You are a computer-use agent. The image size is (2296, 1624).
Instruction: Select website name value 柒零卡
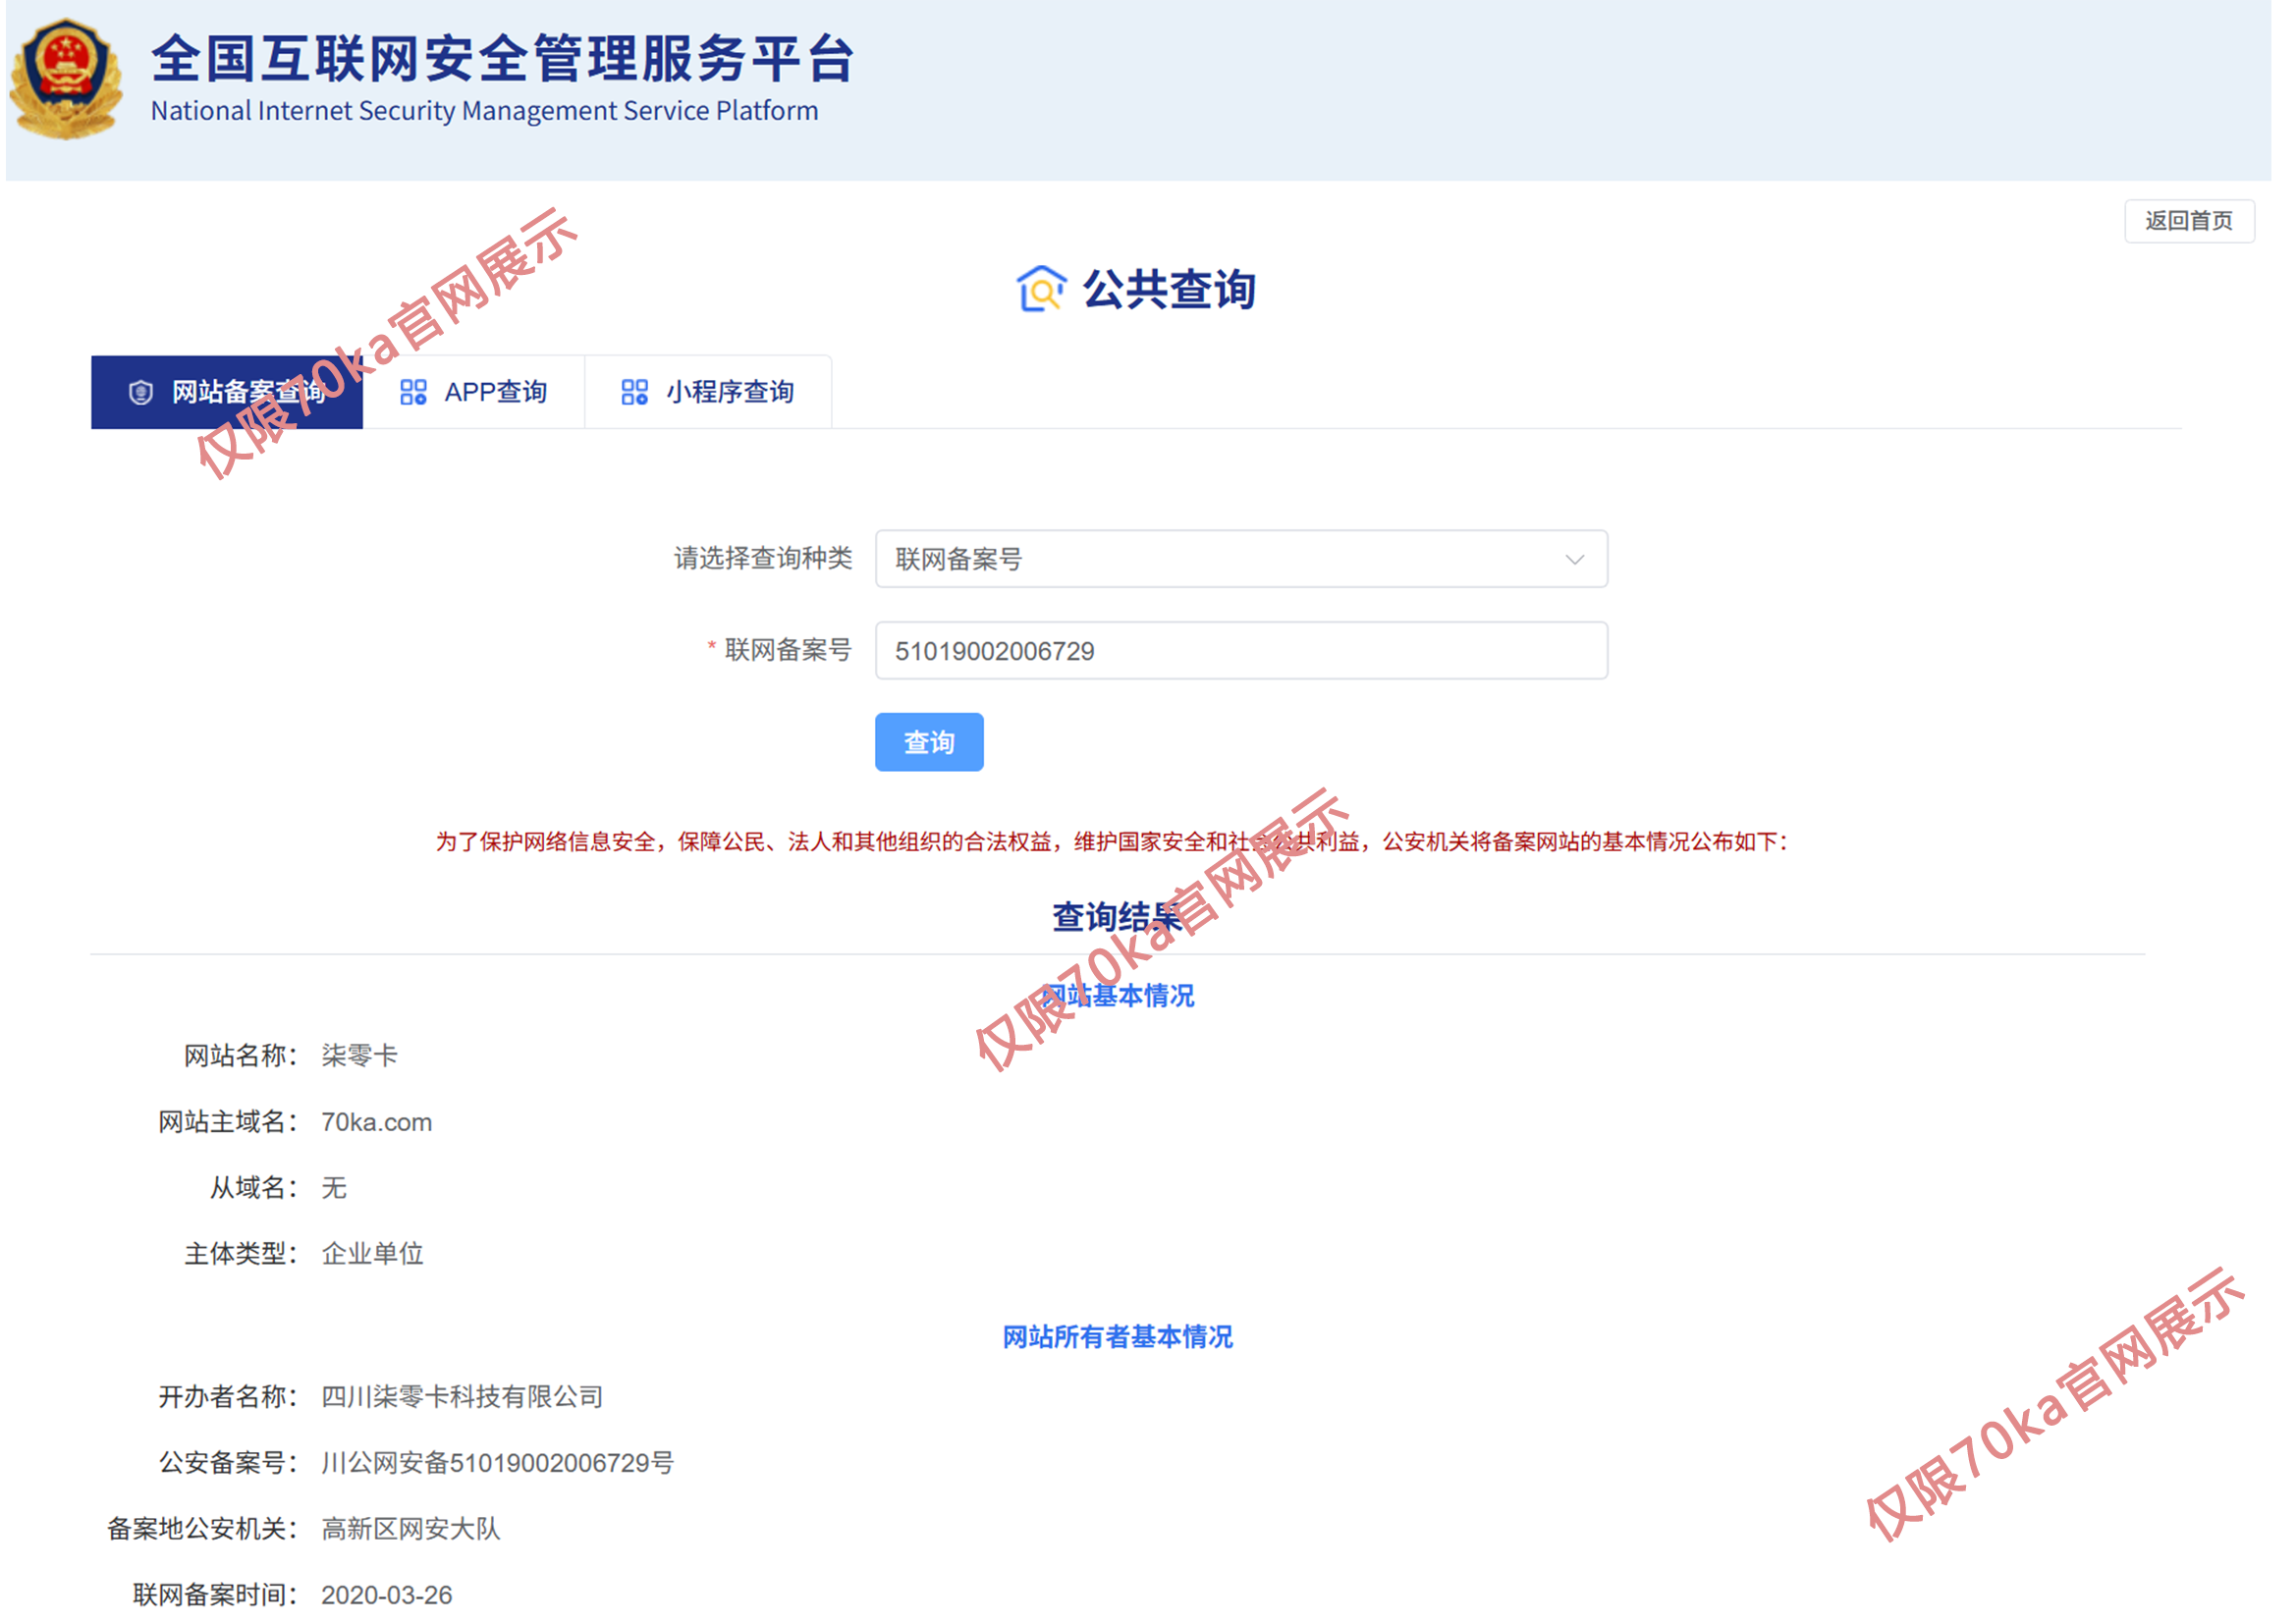tap(359, 1056)
